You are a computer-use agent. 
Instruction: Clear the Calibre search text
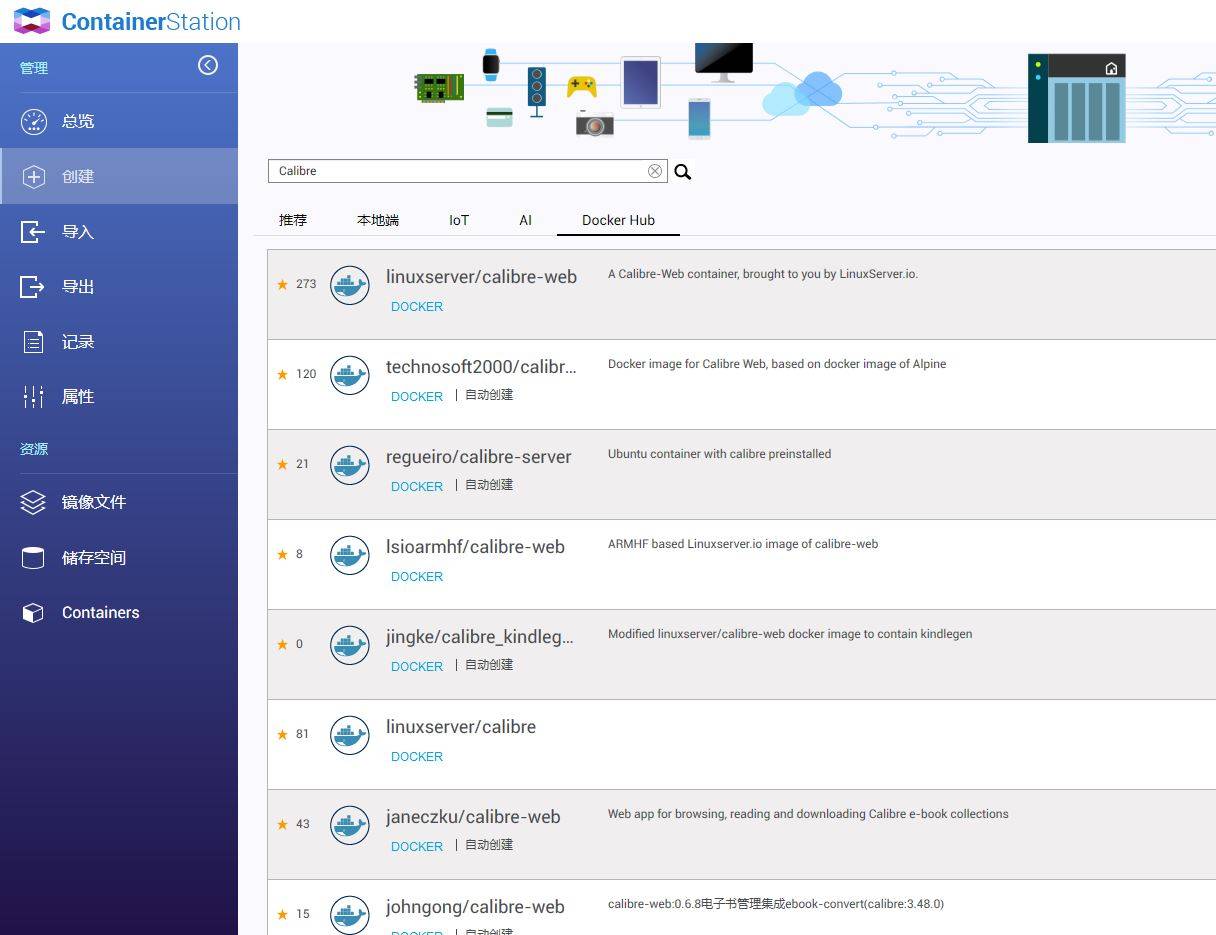655,171
